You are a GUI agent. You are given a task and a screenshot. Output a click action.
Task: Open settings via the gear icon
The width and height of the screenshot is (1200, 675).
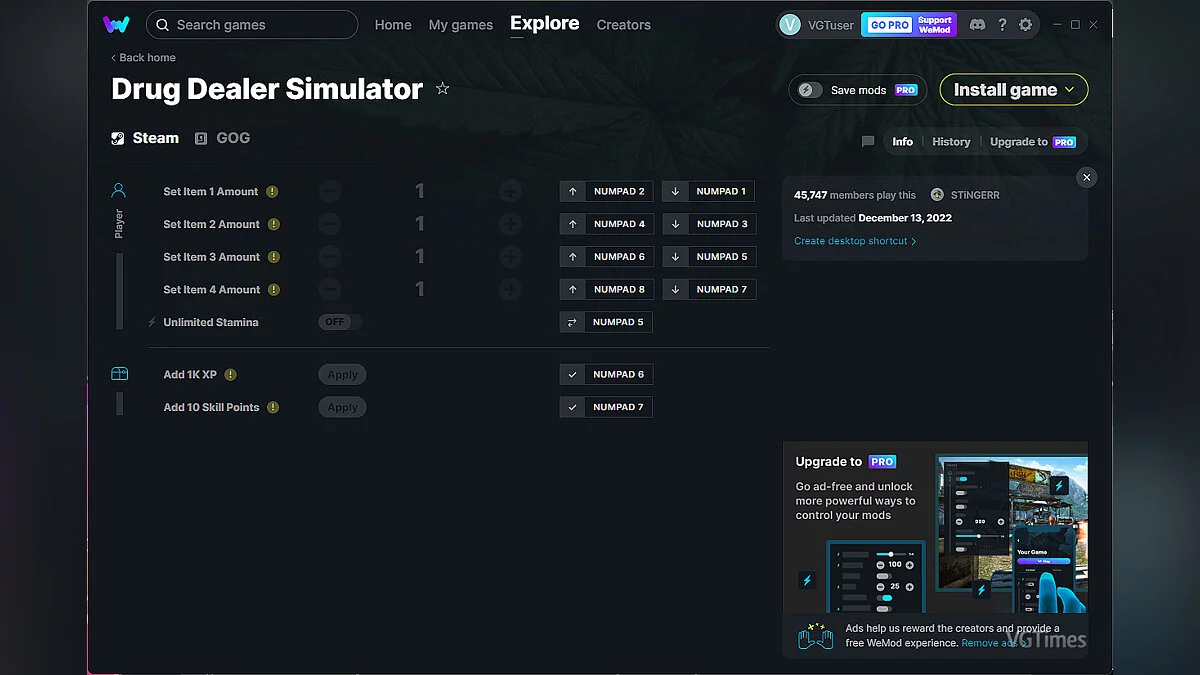click(x=1025, y=25)
